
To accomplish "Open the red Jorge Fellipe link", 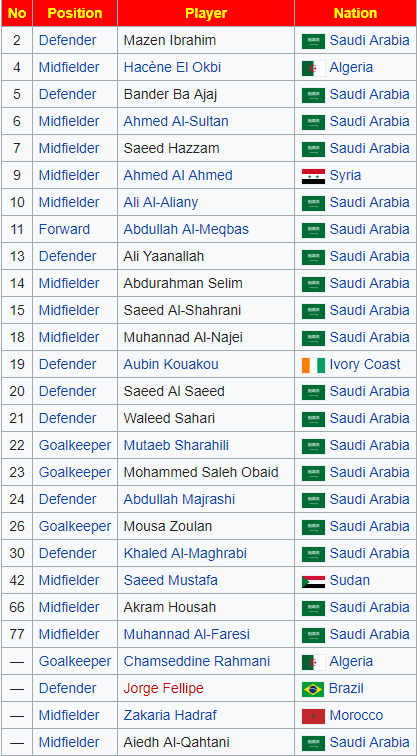I will point(163,688).
